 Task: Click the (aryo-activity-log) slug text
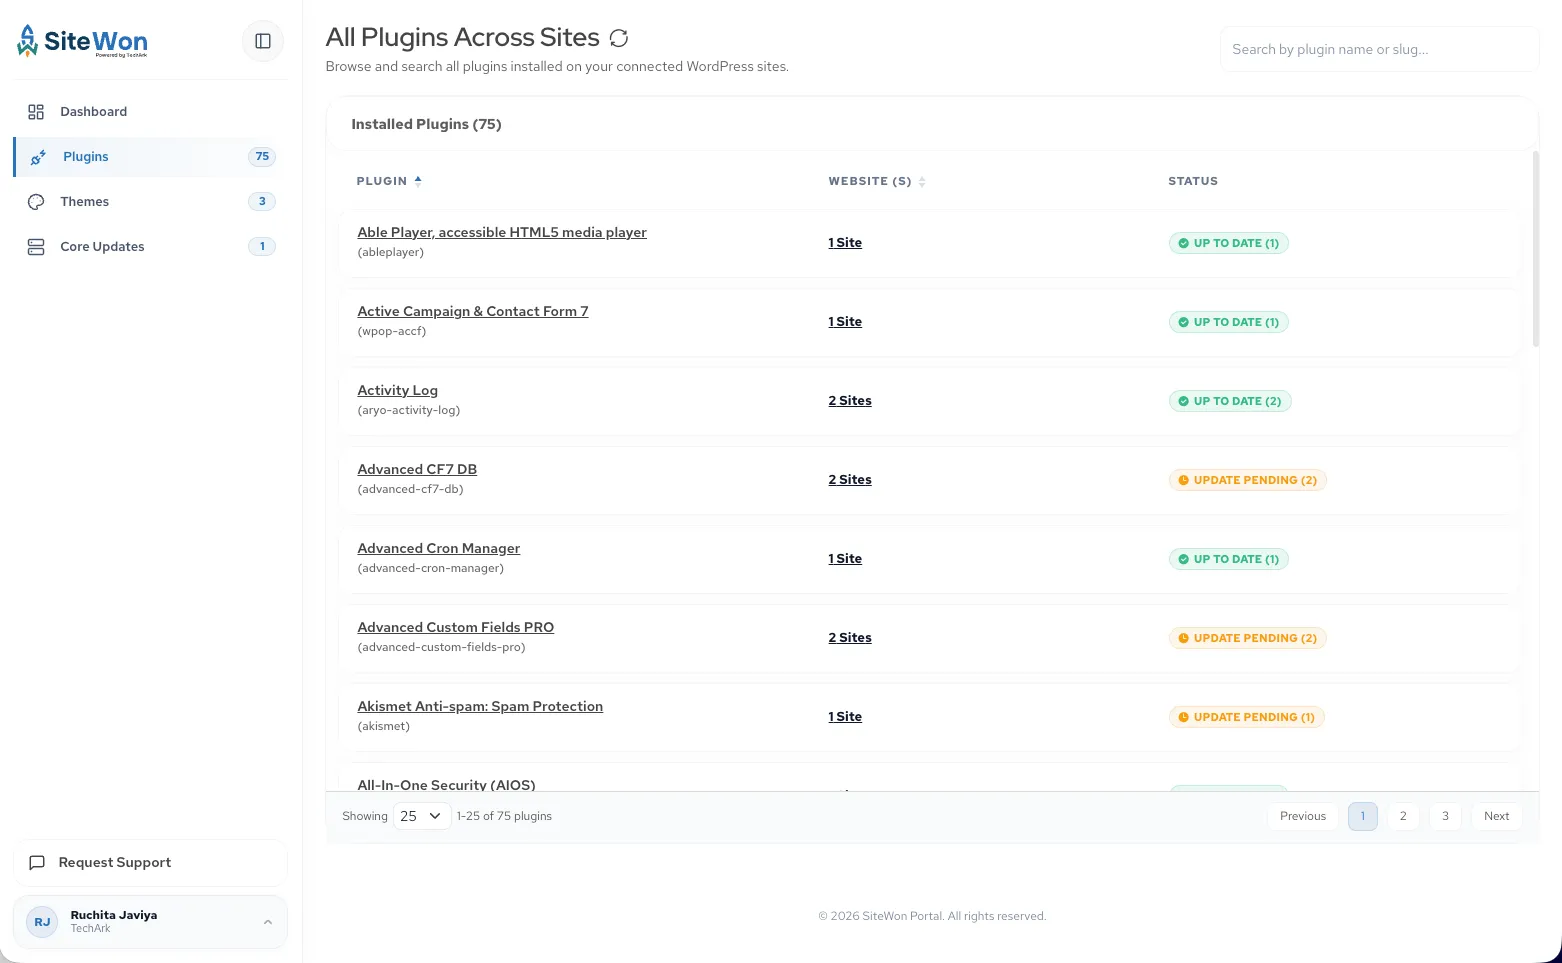point(409,410)
